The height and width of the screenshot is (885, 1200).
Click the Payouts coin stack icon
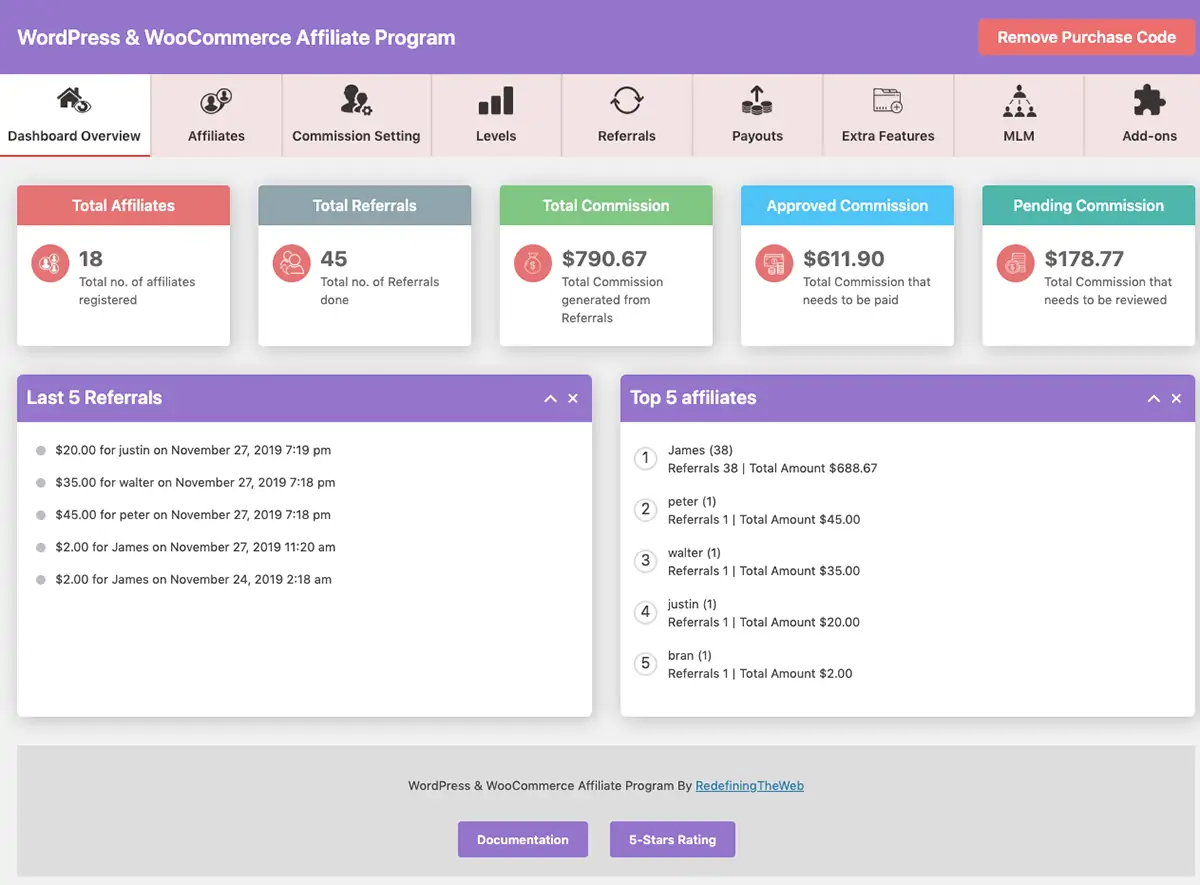[757, 100]
